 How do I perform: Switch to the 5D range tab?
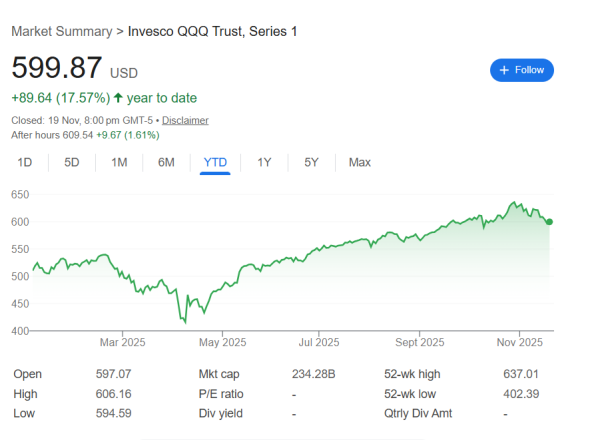click(x=72, y=162)
